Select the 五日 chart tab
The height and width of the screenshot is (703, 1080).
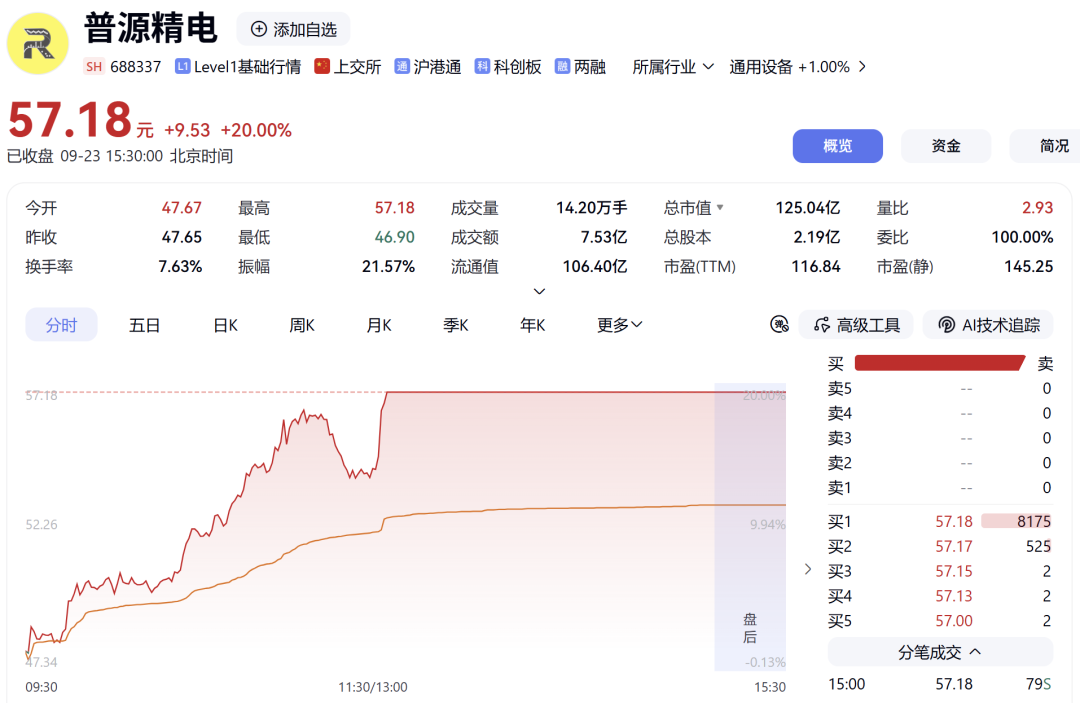tap(145, 325)
